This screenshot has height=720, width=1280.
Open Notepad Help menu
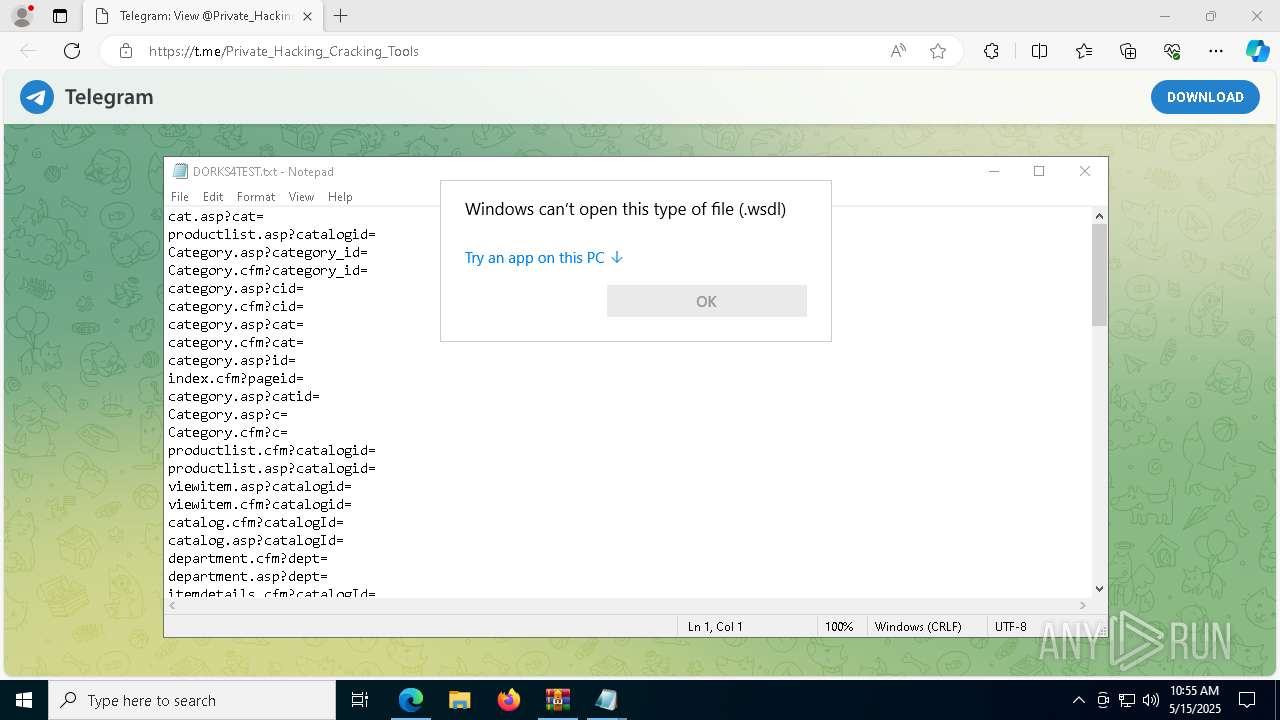(340, 197)
